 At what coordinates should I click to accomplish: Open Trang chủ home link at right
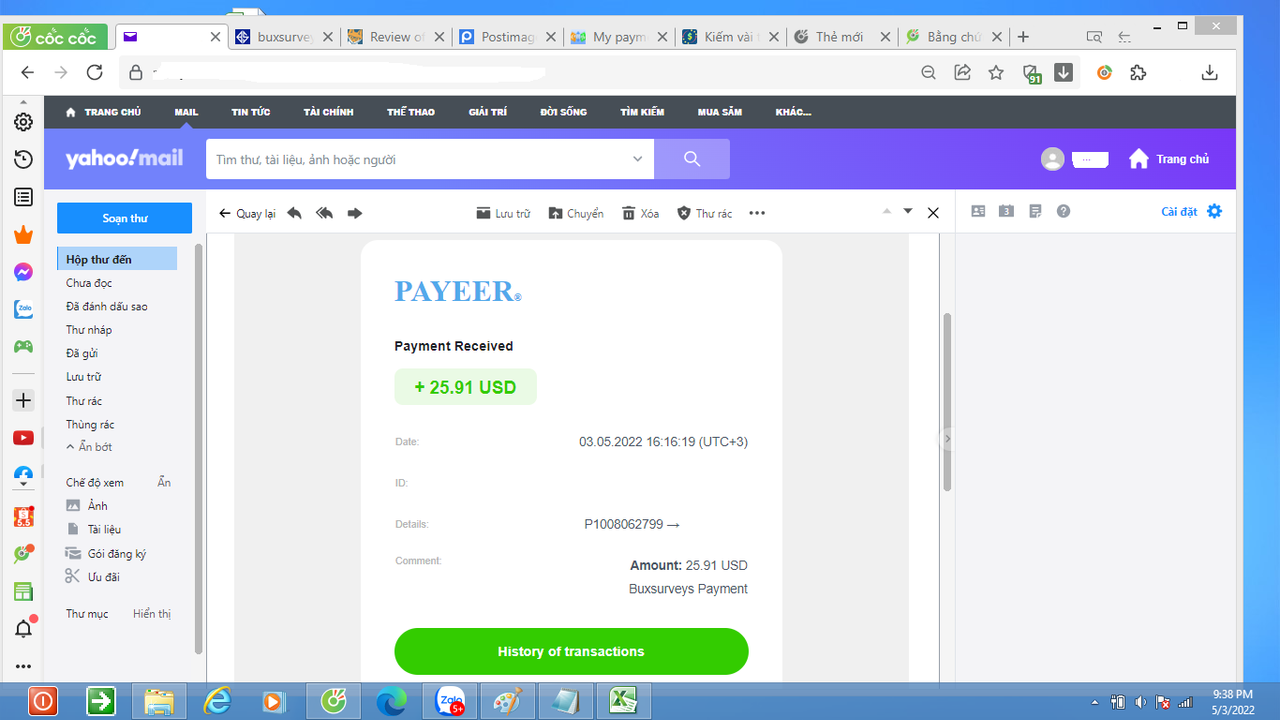[x=1169, y=159]
